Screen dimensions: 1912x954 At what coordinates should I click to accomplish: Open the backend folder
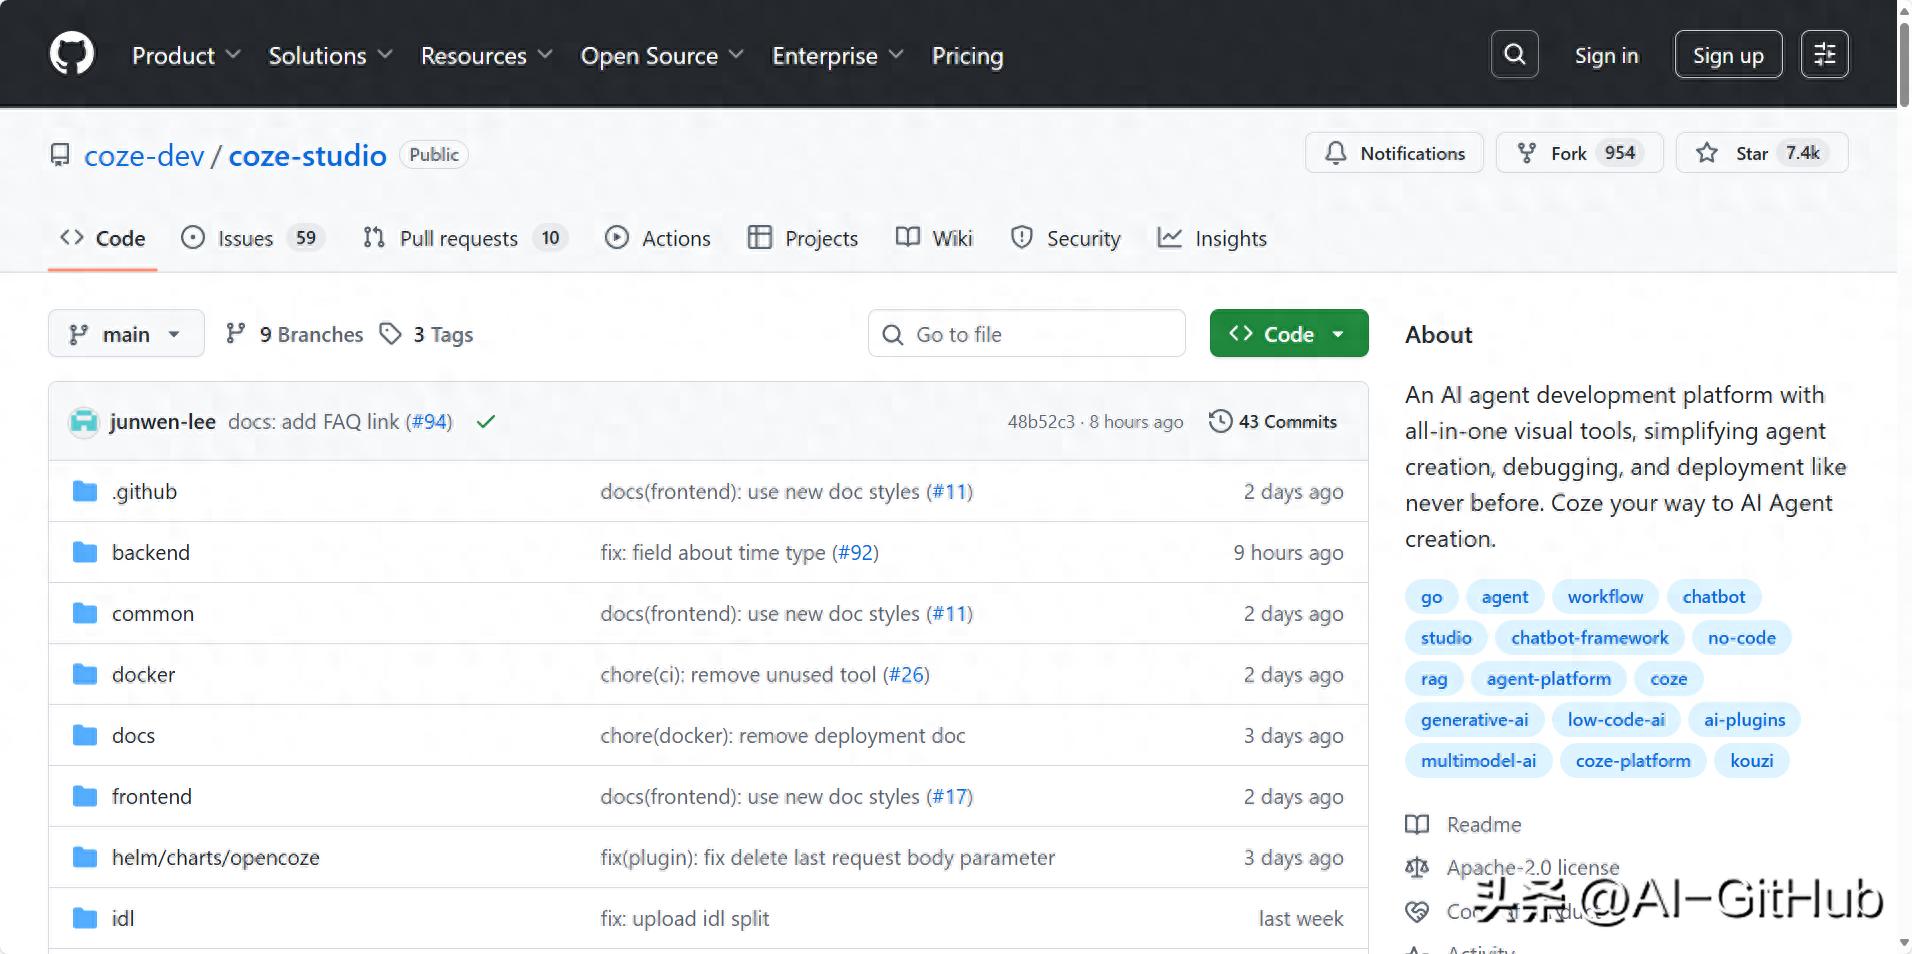pos(151,552)
